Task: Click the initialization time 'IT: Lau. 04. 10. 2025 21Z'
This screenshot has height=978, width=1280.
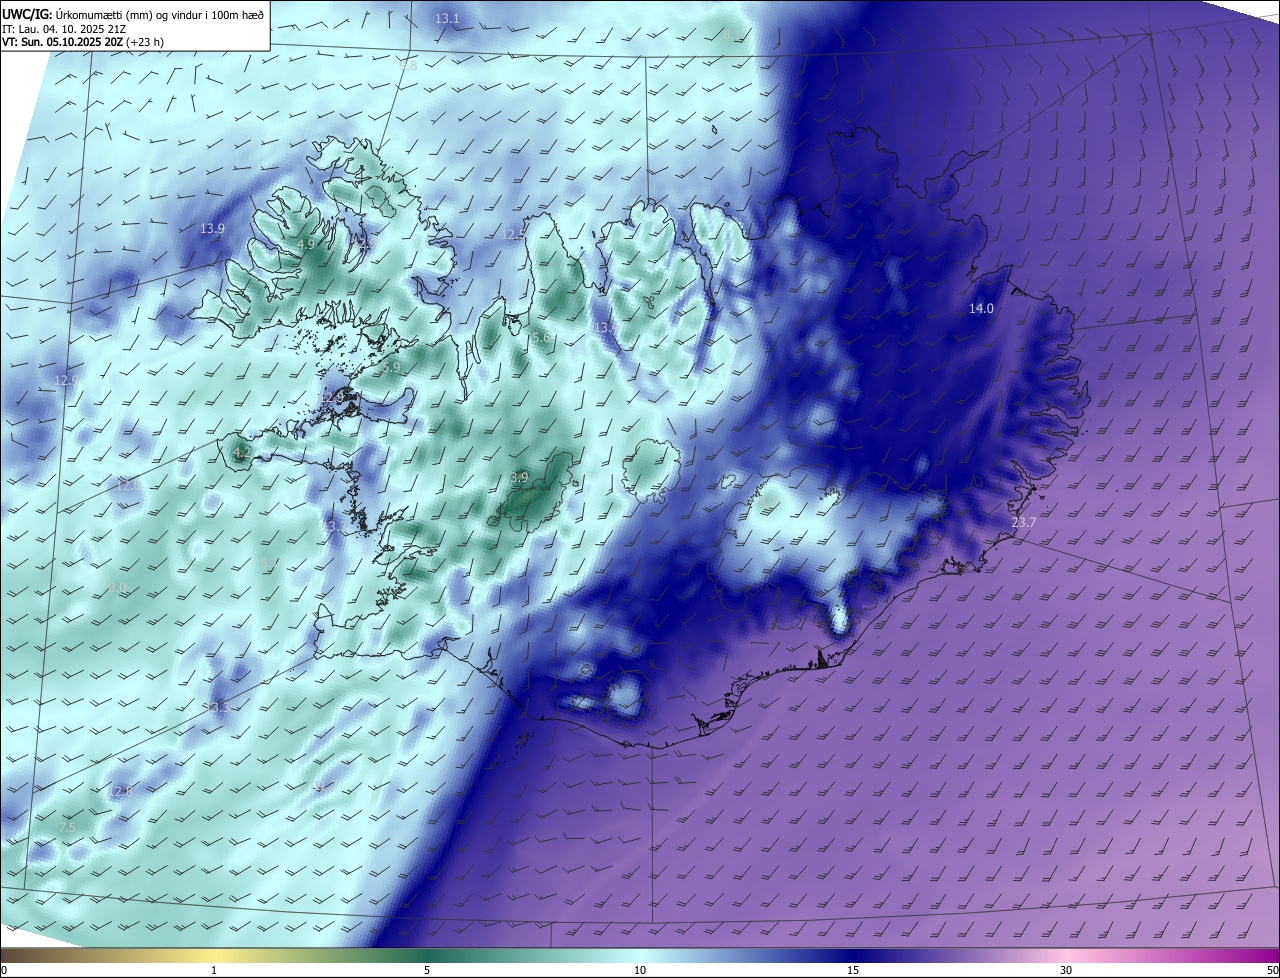Action: (64, 29)
